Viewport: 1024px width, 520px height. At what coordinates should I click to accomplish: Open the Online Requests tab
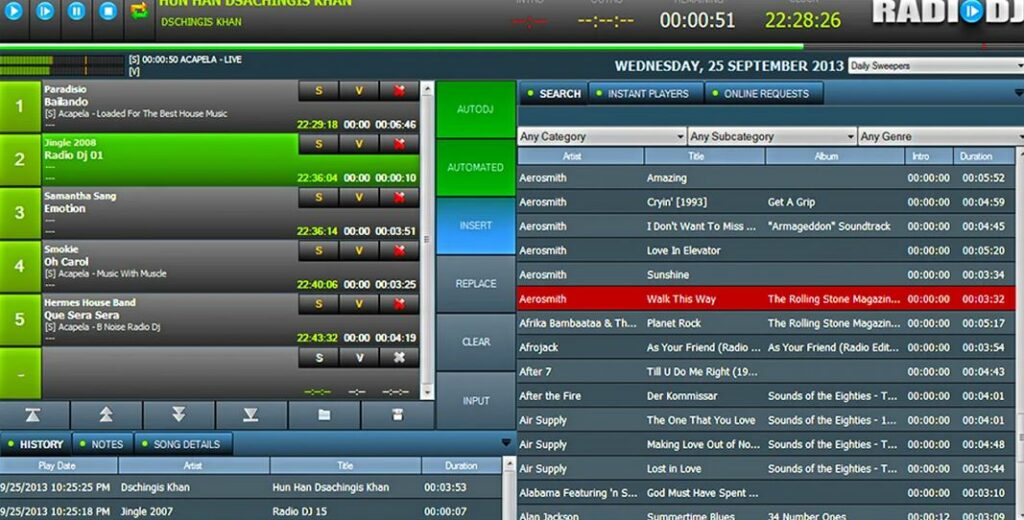[765, 93]
